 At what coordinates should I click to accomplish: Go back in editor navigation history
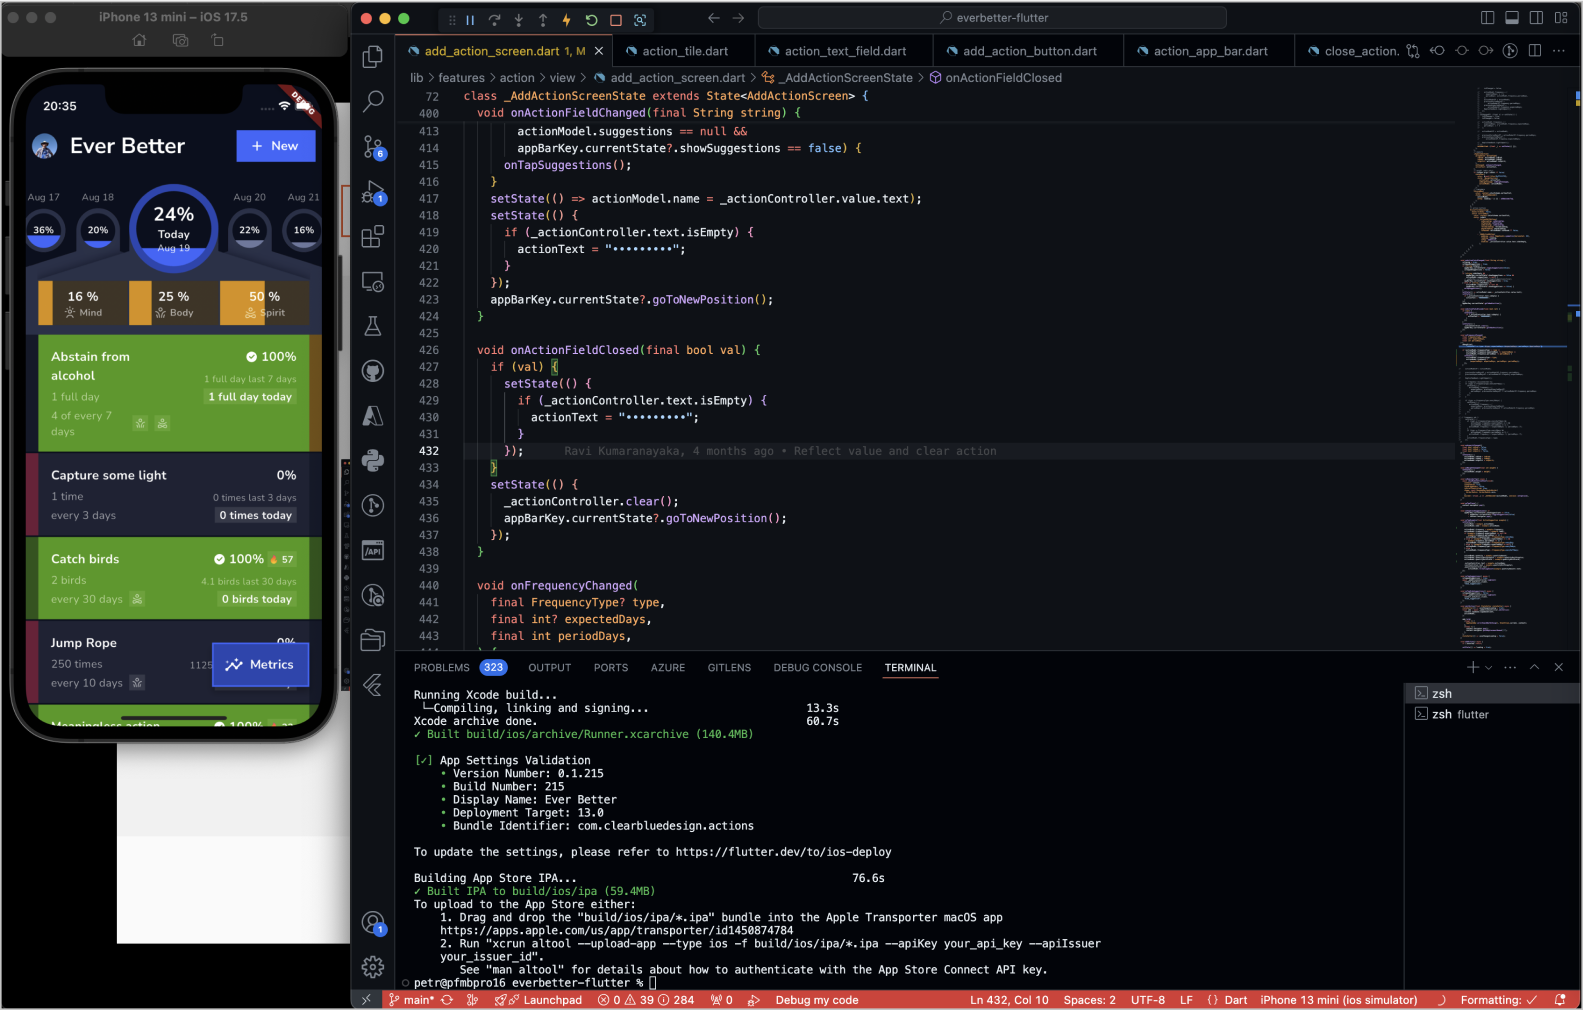(x=713, y=18)
